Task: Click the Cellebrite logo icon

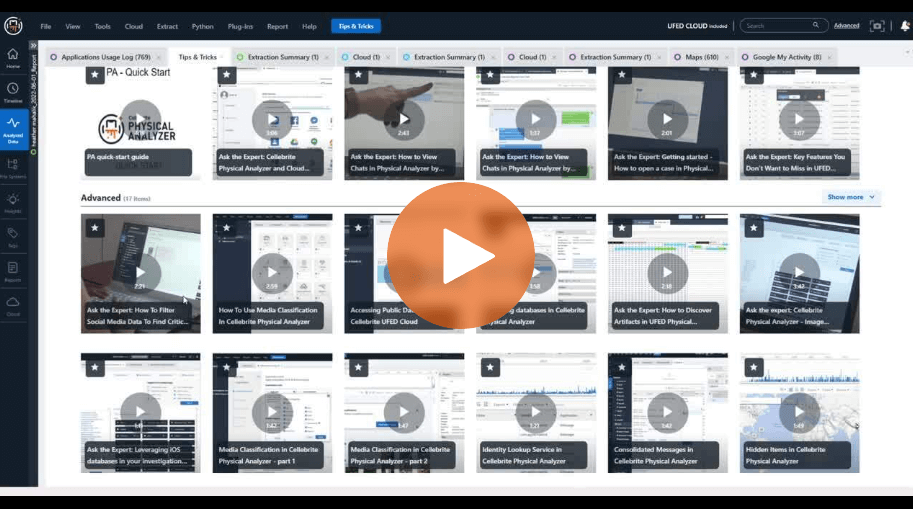Action: (13, 26)
